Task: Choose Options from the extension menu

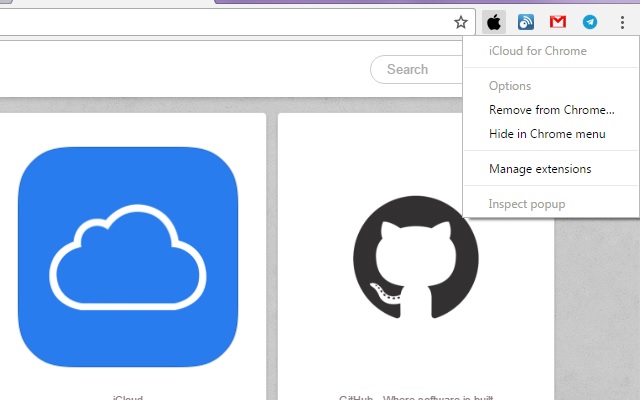Action: pos(551,86)
